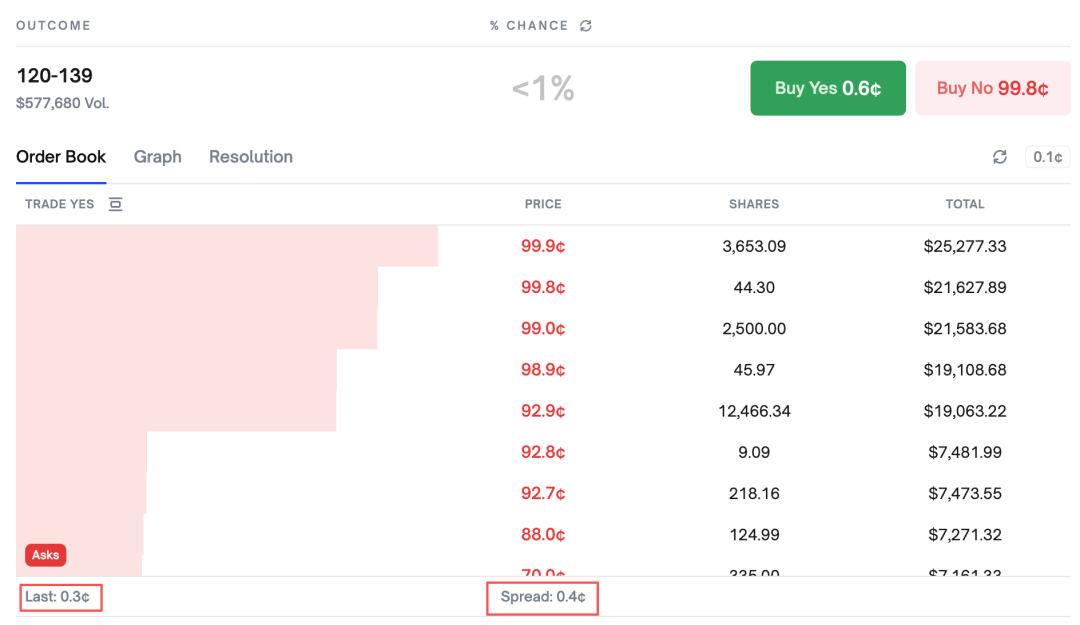The image size is (1080, 625).
Task: Click Buy No at 99.8¢
Action: point(992,88)
